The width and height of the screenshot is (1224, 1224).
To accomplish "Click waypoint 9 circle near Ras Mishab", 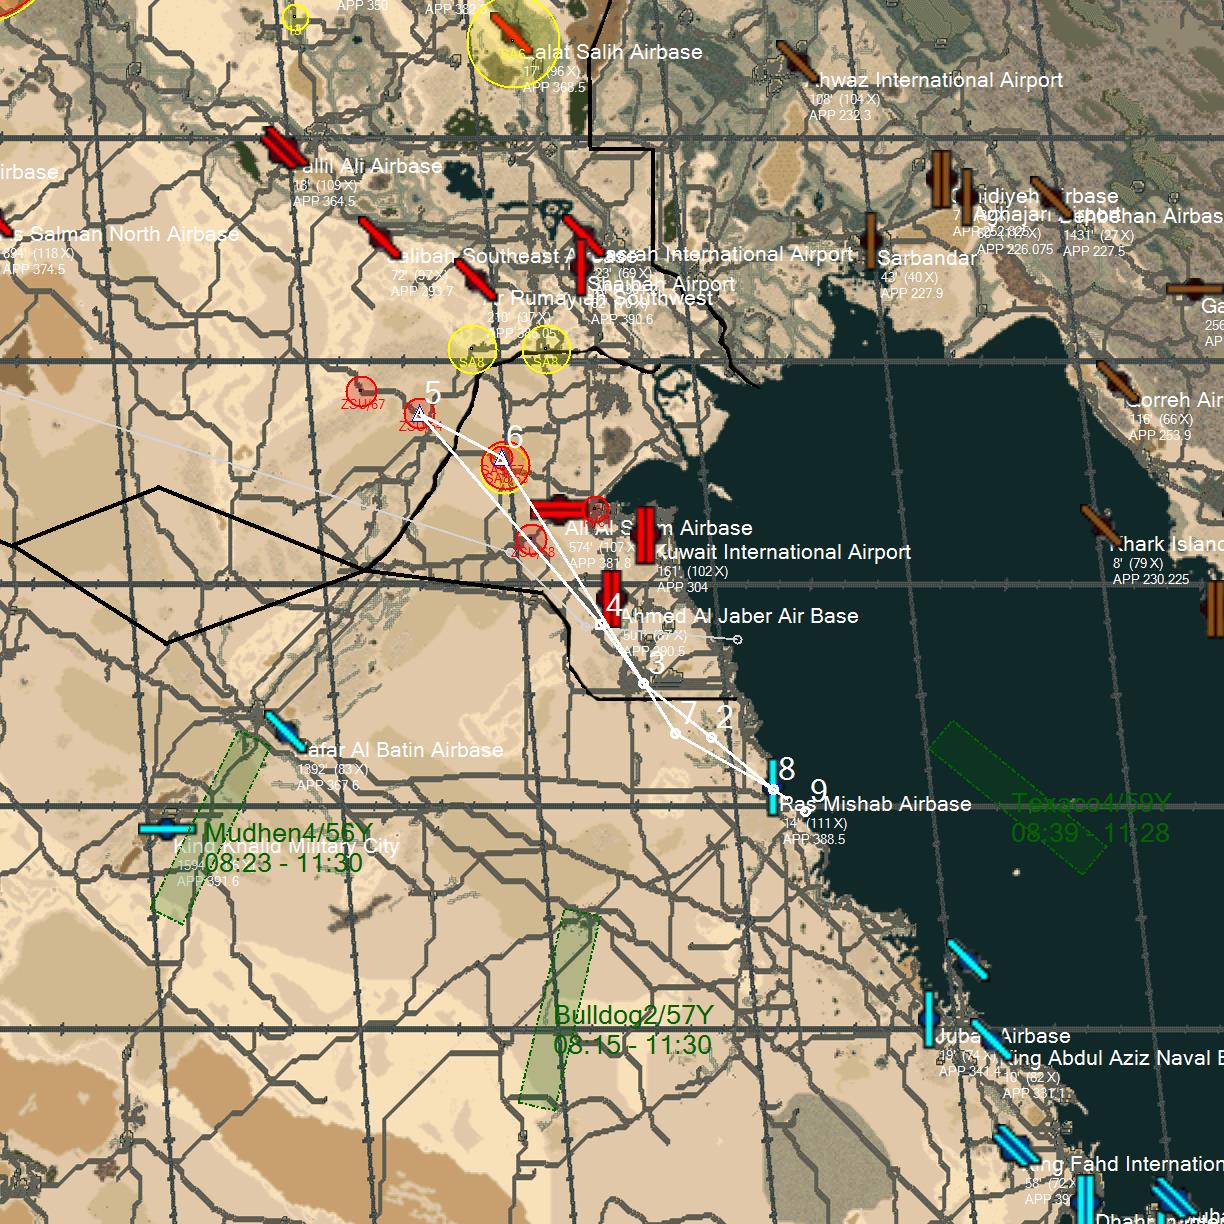I will (806, 812).
